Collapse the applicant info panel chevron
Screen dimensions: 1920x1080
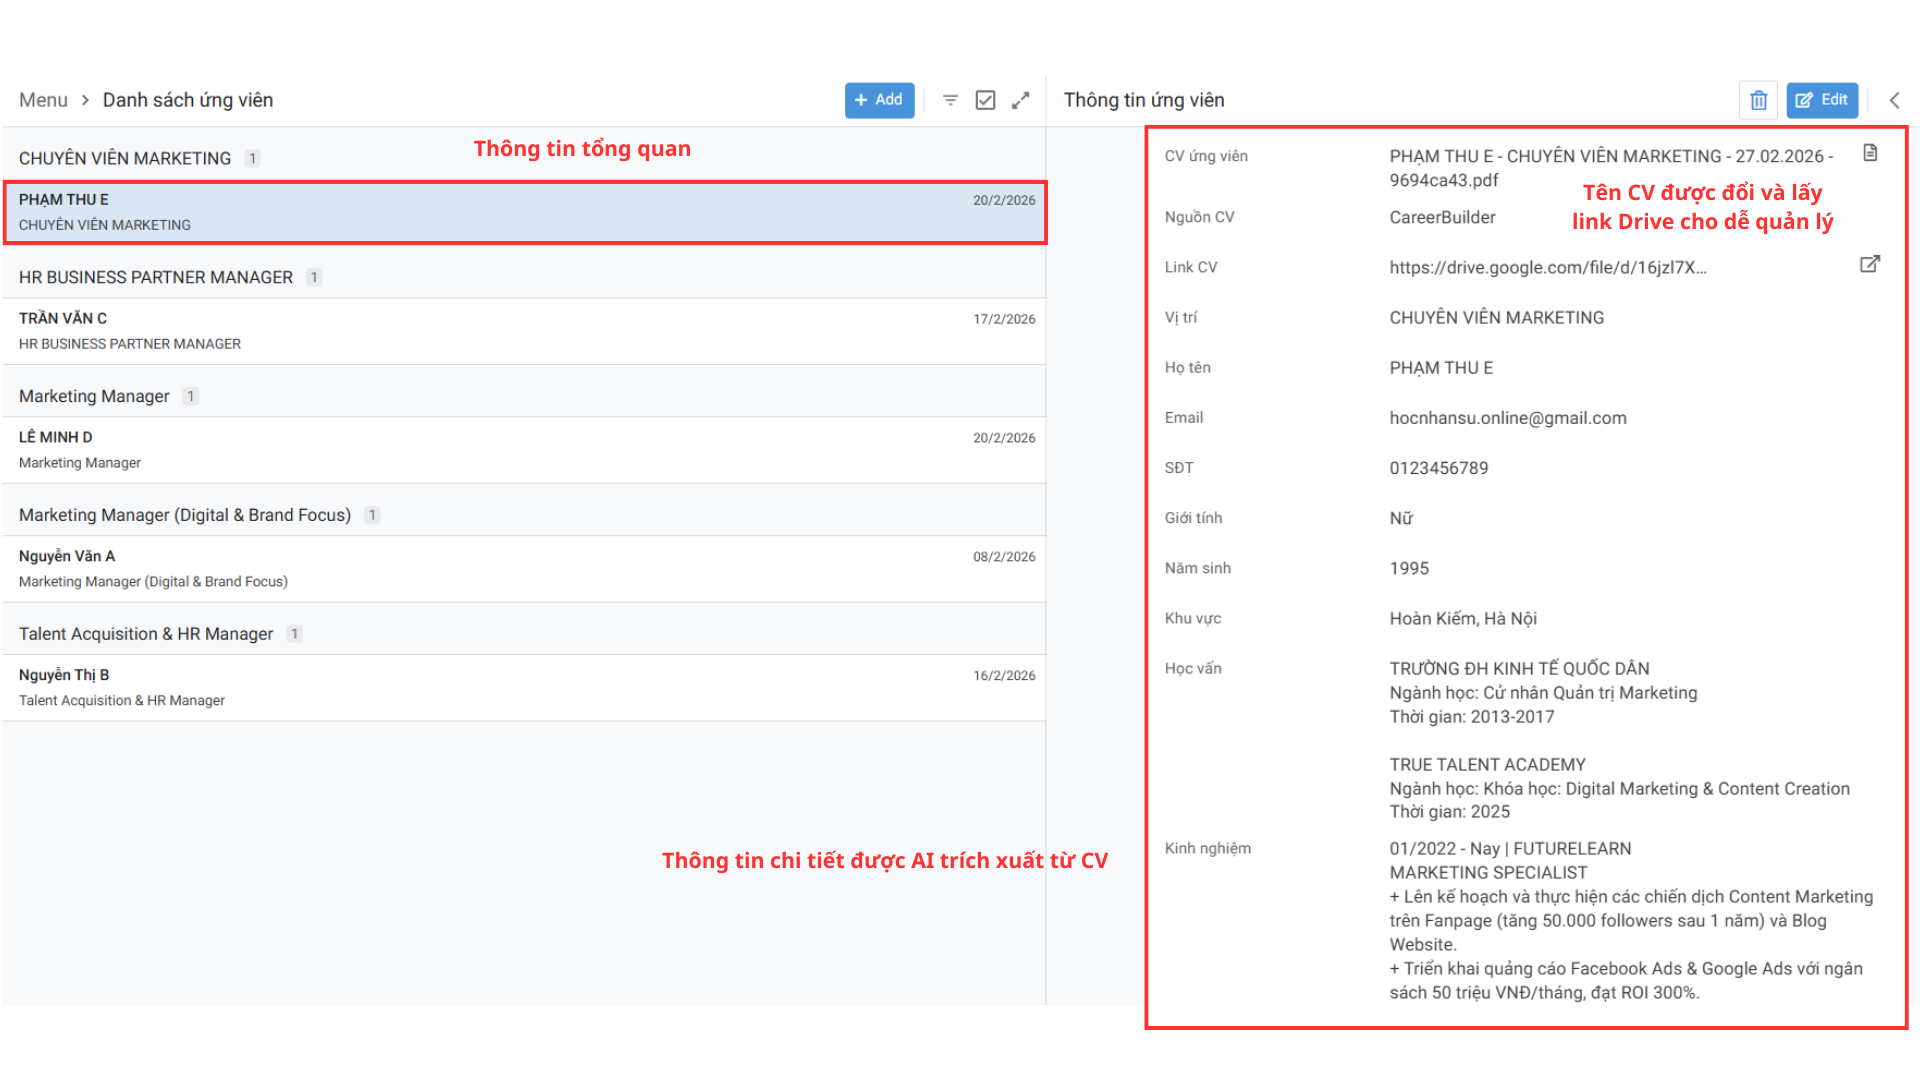tap(1894, 100)
